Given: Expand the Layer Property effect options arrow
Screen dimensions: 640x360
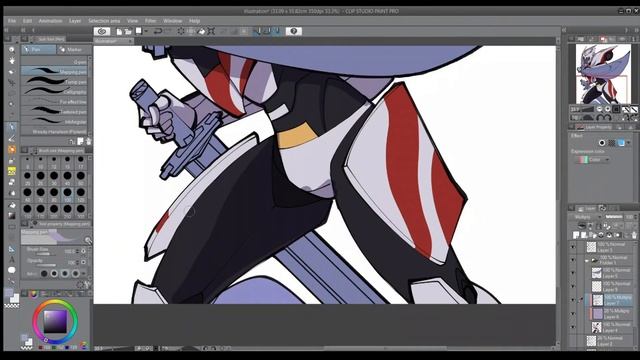Looking at the screenshot, I should coord(629,143).
